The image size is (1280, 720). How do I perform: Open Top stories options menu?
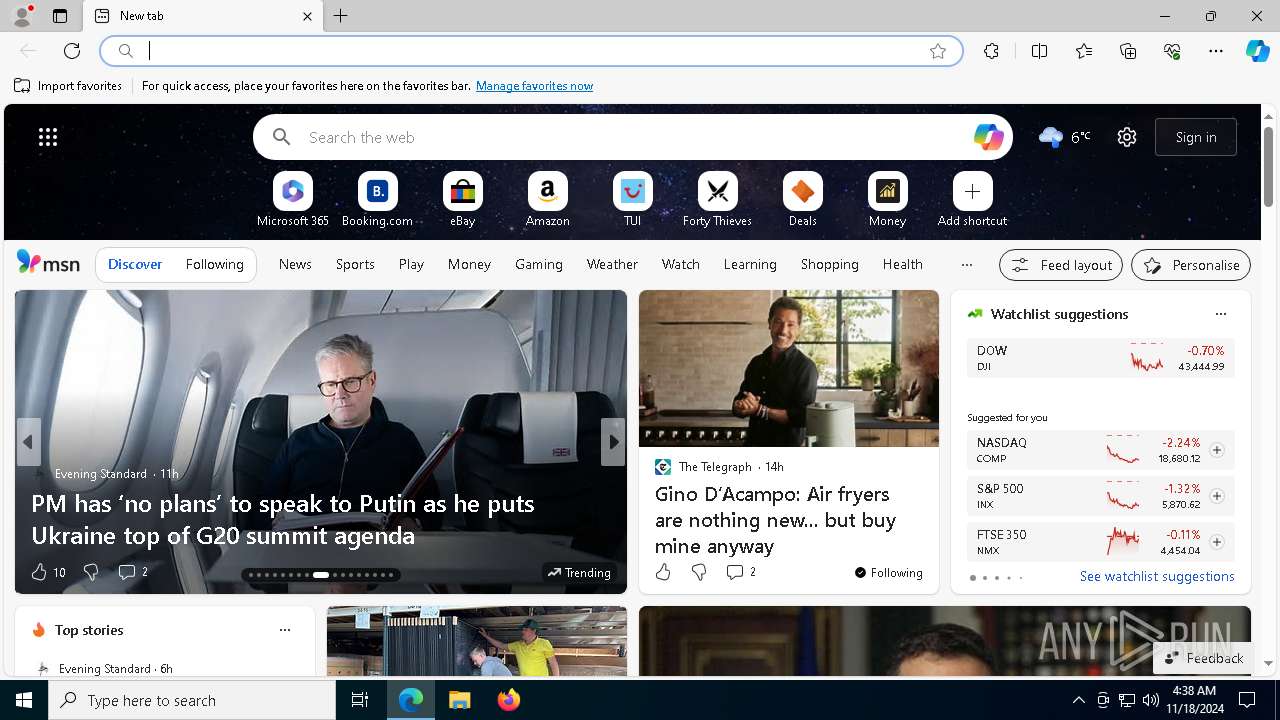[285, 630]
